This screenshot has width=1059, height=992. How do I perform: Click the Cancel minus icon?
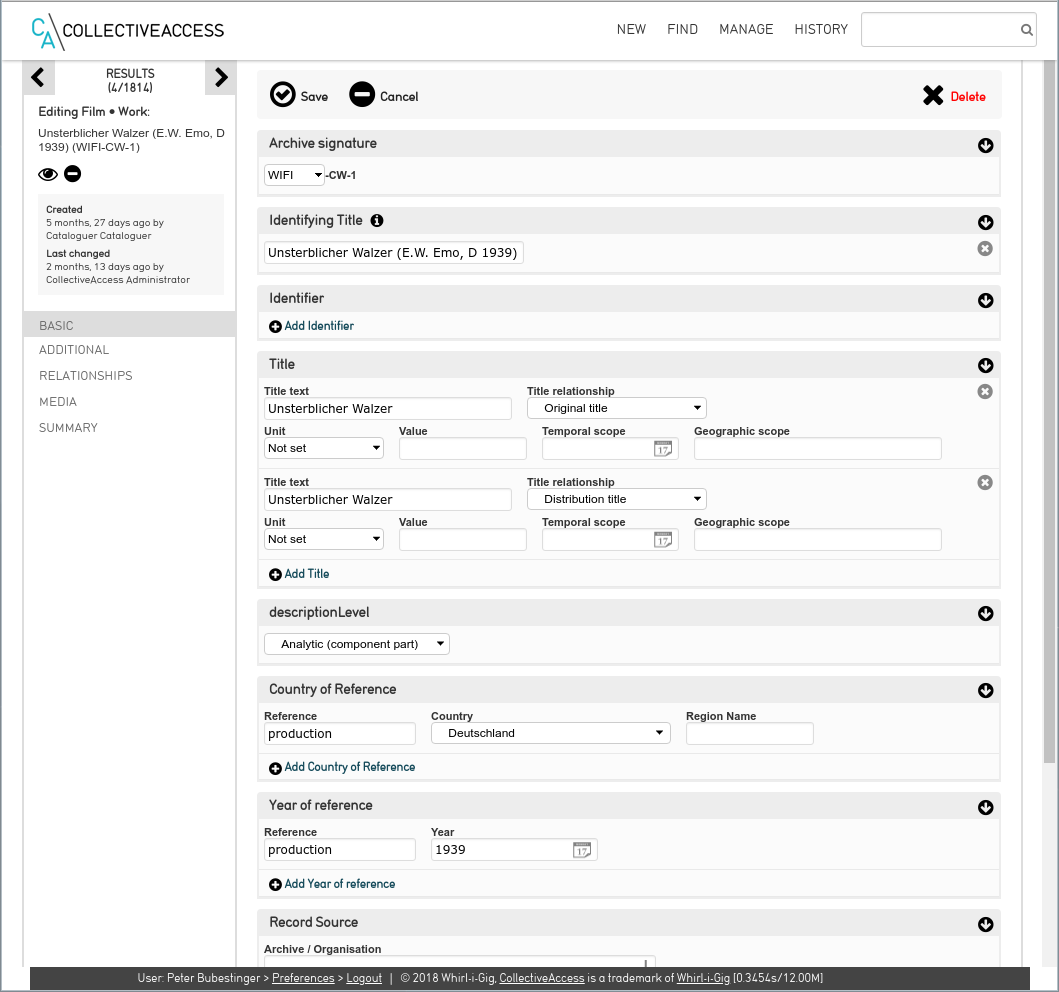(362, 95)
